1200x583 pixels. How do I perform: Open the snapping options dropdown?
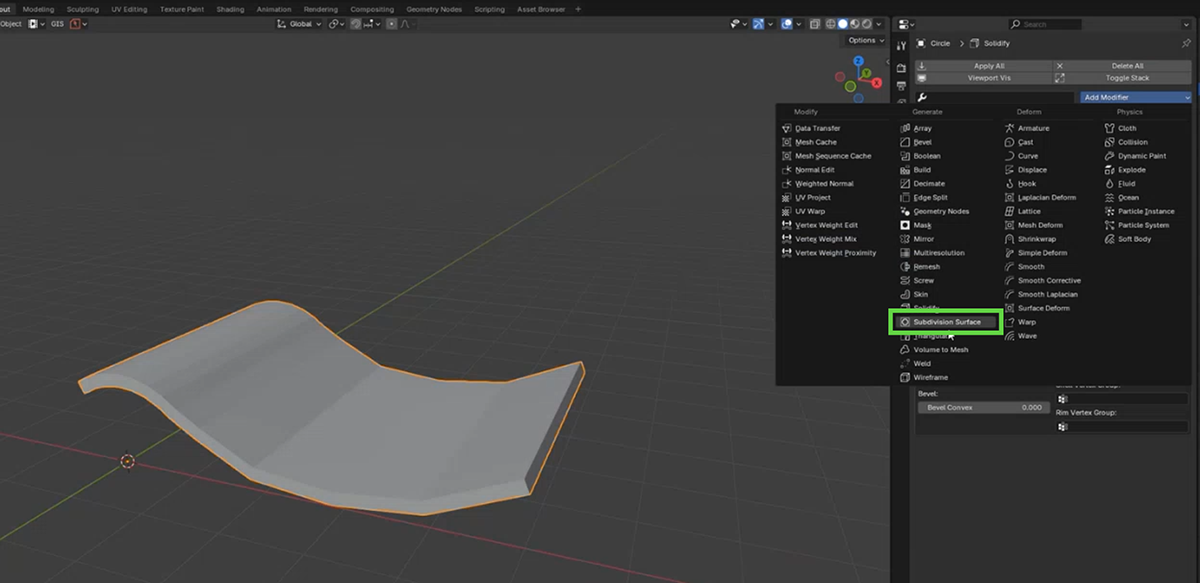[374, 24]
